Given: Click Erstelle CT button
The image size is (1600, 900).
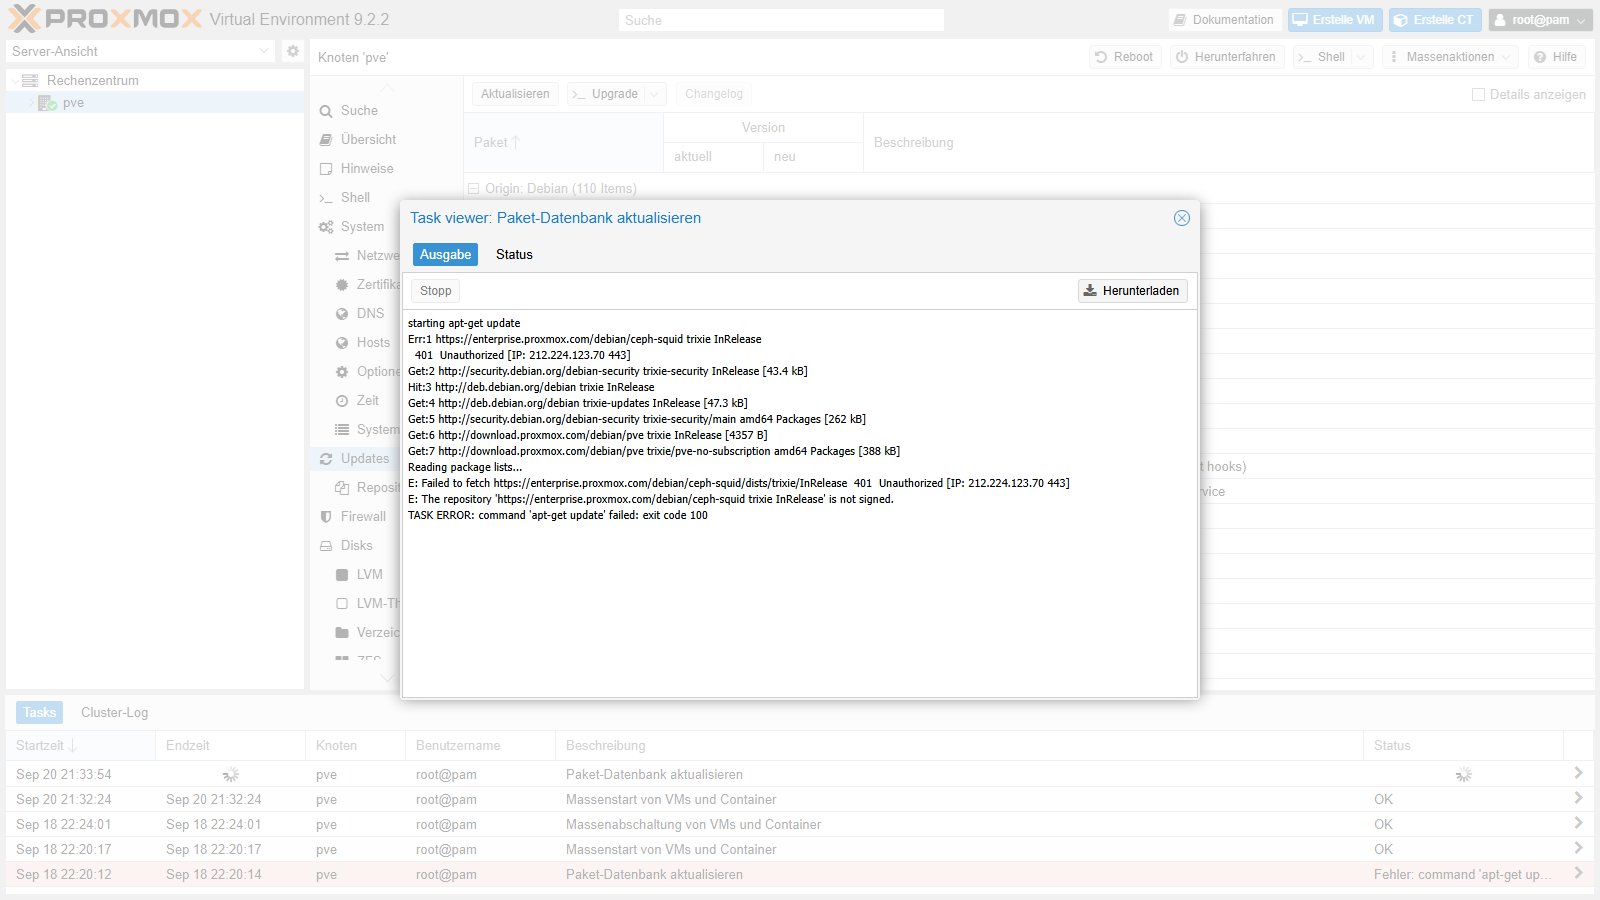Looking at the screenshot, I should (x=1434, y=20).
